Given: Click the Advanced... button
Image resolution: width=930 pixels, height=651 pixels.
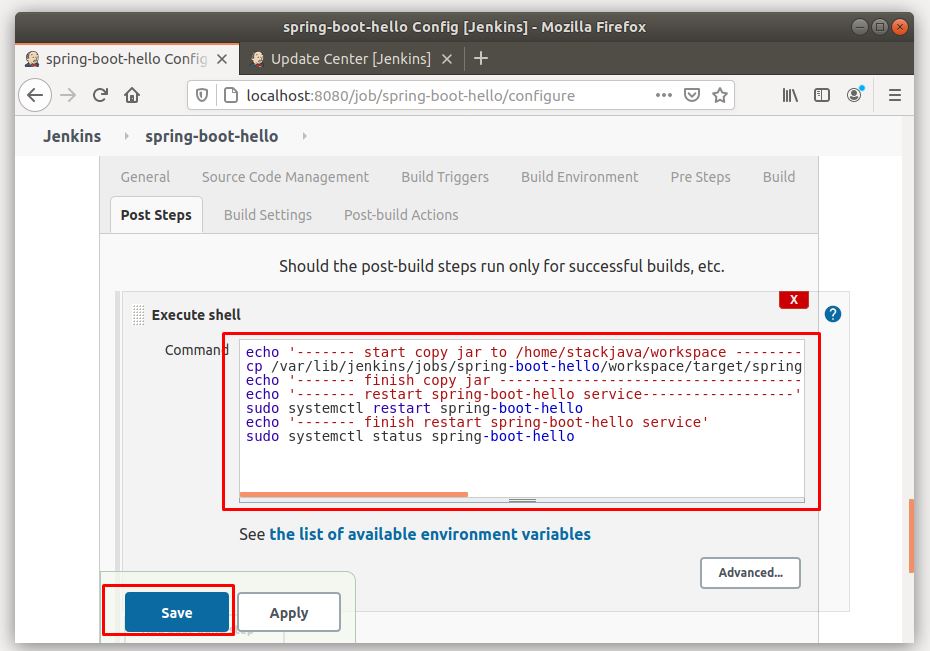Looking at the screenshot, I should click(x=750, y=573).
